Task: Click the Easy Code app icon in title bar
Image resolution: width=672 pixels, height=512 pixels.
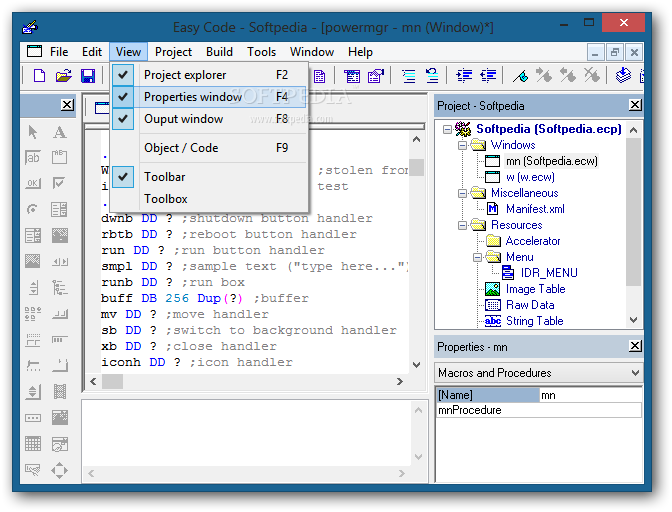Action: [30, 27]
